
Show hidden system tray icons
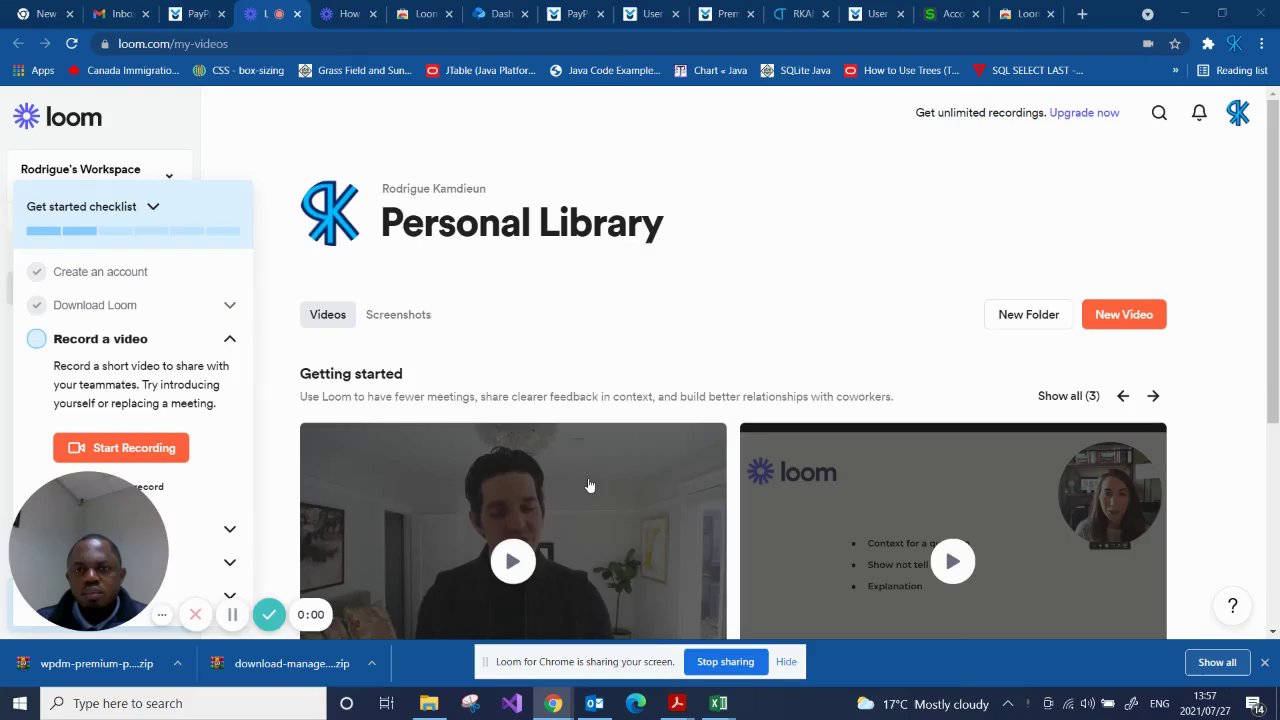(x=1008, y=703)
